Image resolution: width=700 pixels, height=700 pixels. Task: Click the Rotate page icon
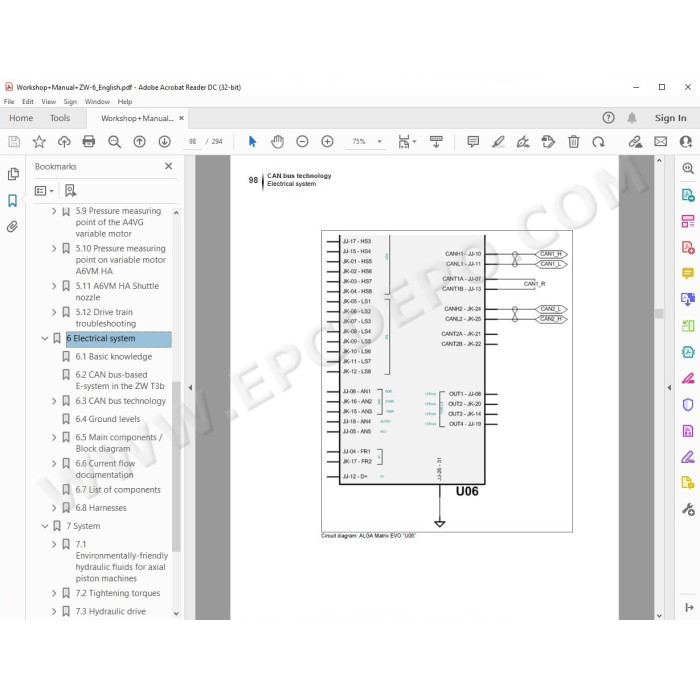click(598, 142)
